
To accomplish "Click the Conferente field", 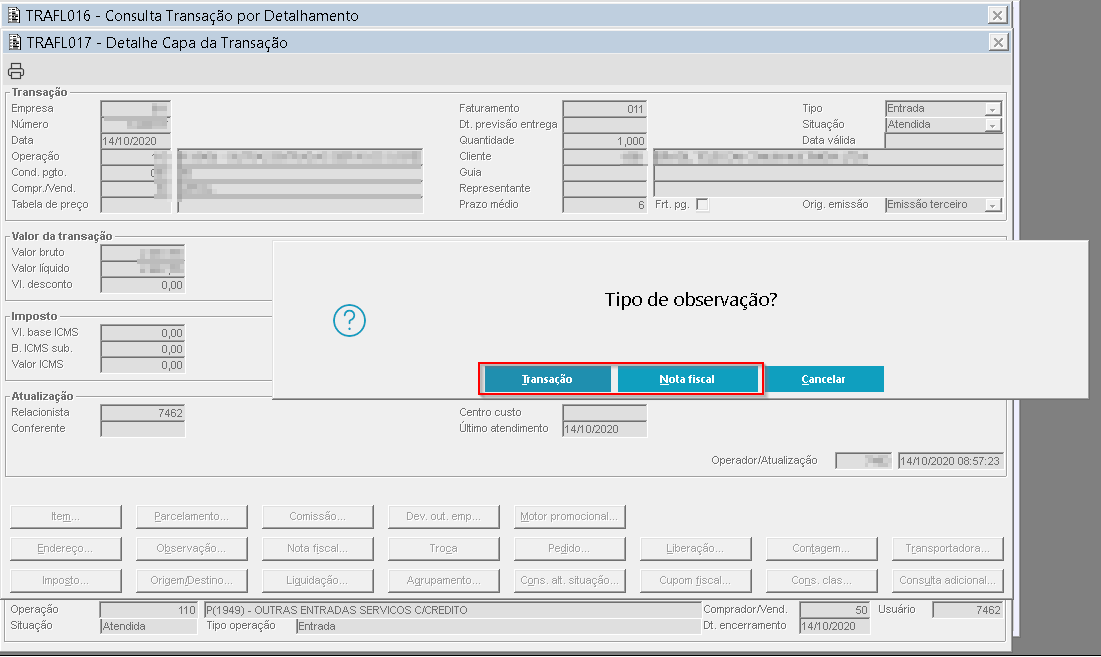I will tap(143, 429).
